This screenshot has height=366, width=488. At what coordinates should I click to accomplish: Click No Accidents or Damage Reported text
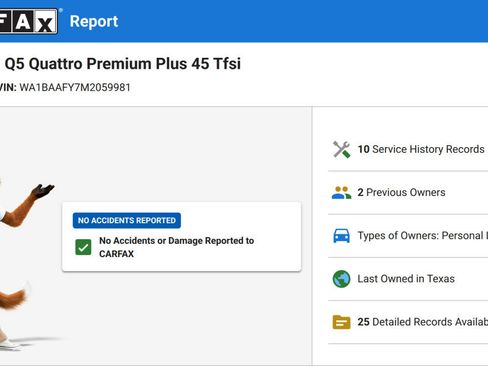pos(177,247)
